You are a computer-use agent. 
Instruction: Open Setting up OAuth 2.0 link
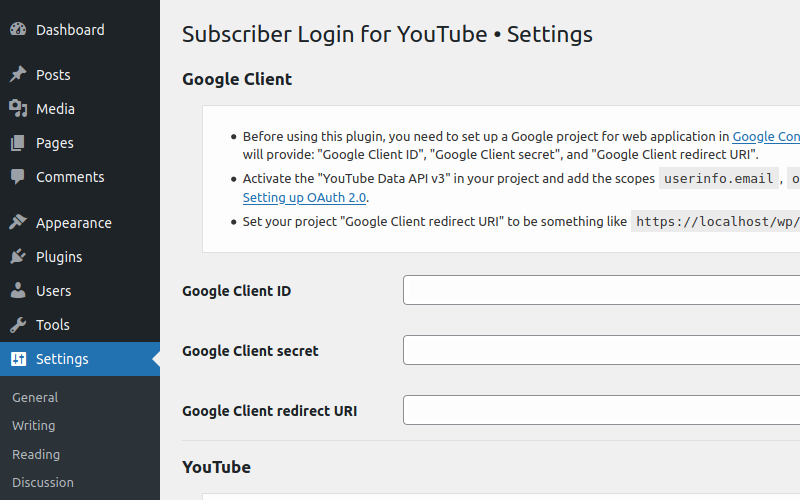304,197
